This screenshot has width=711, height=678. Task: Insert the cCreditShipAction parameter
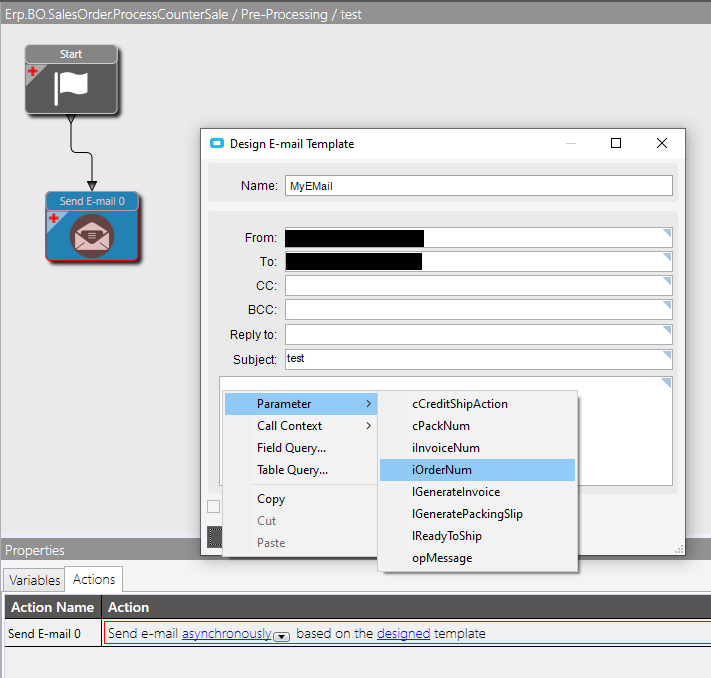coord(477,404)
